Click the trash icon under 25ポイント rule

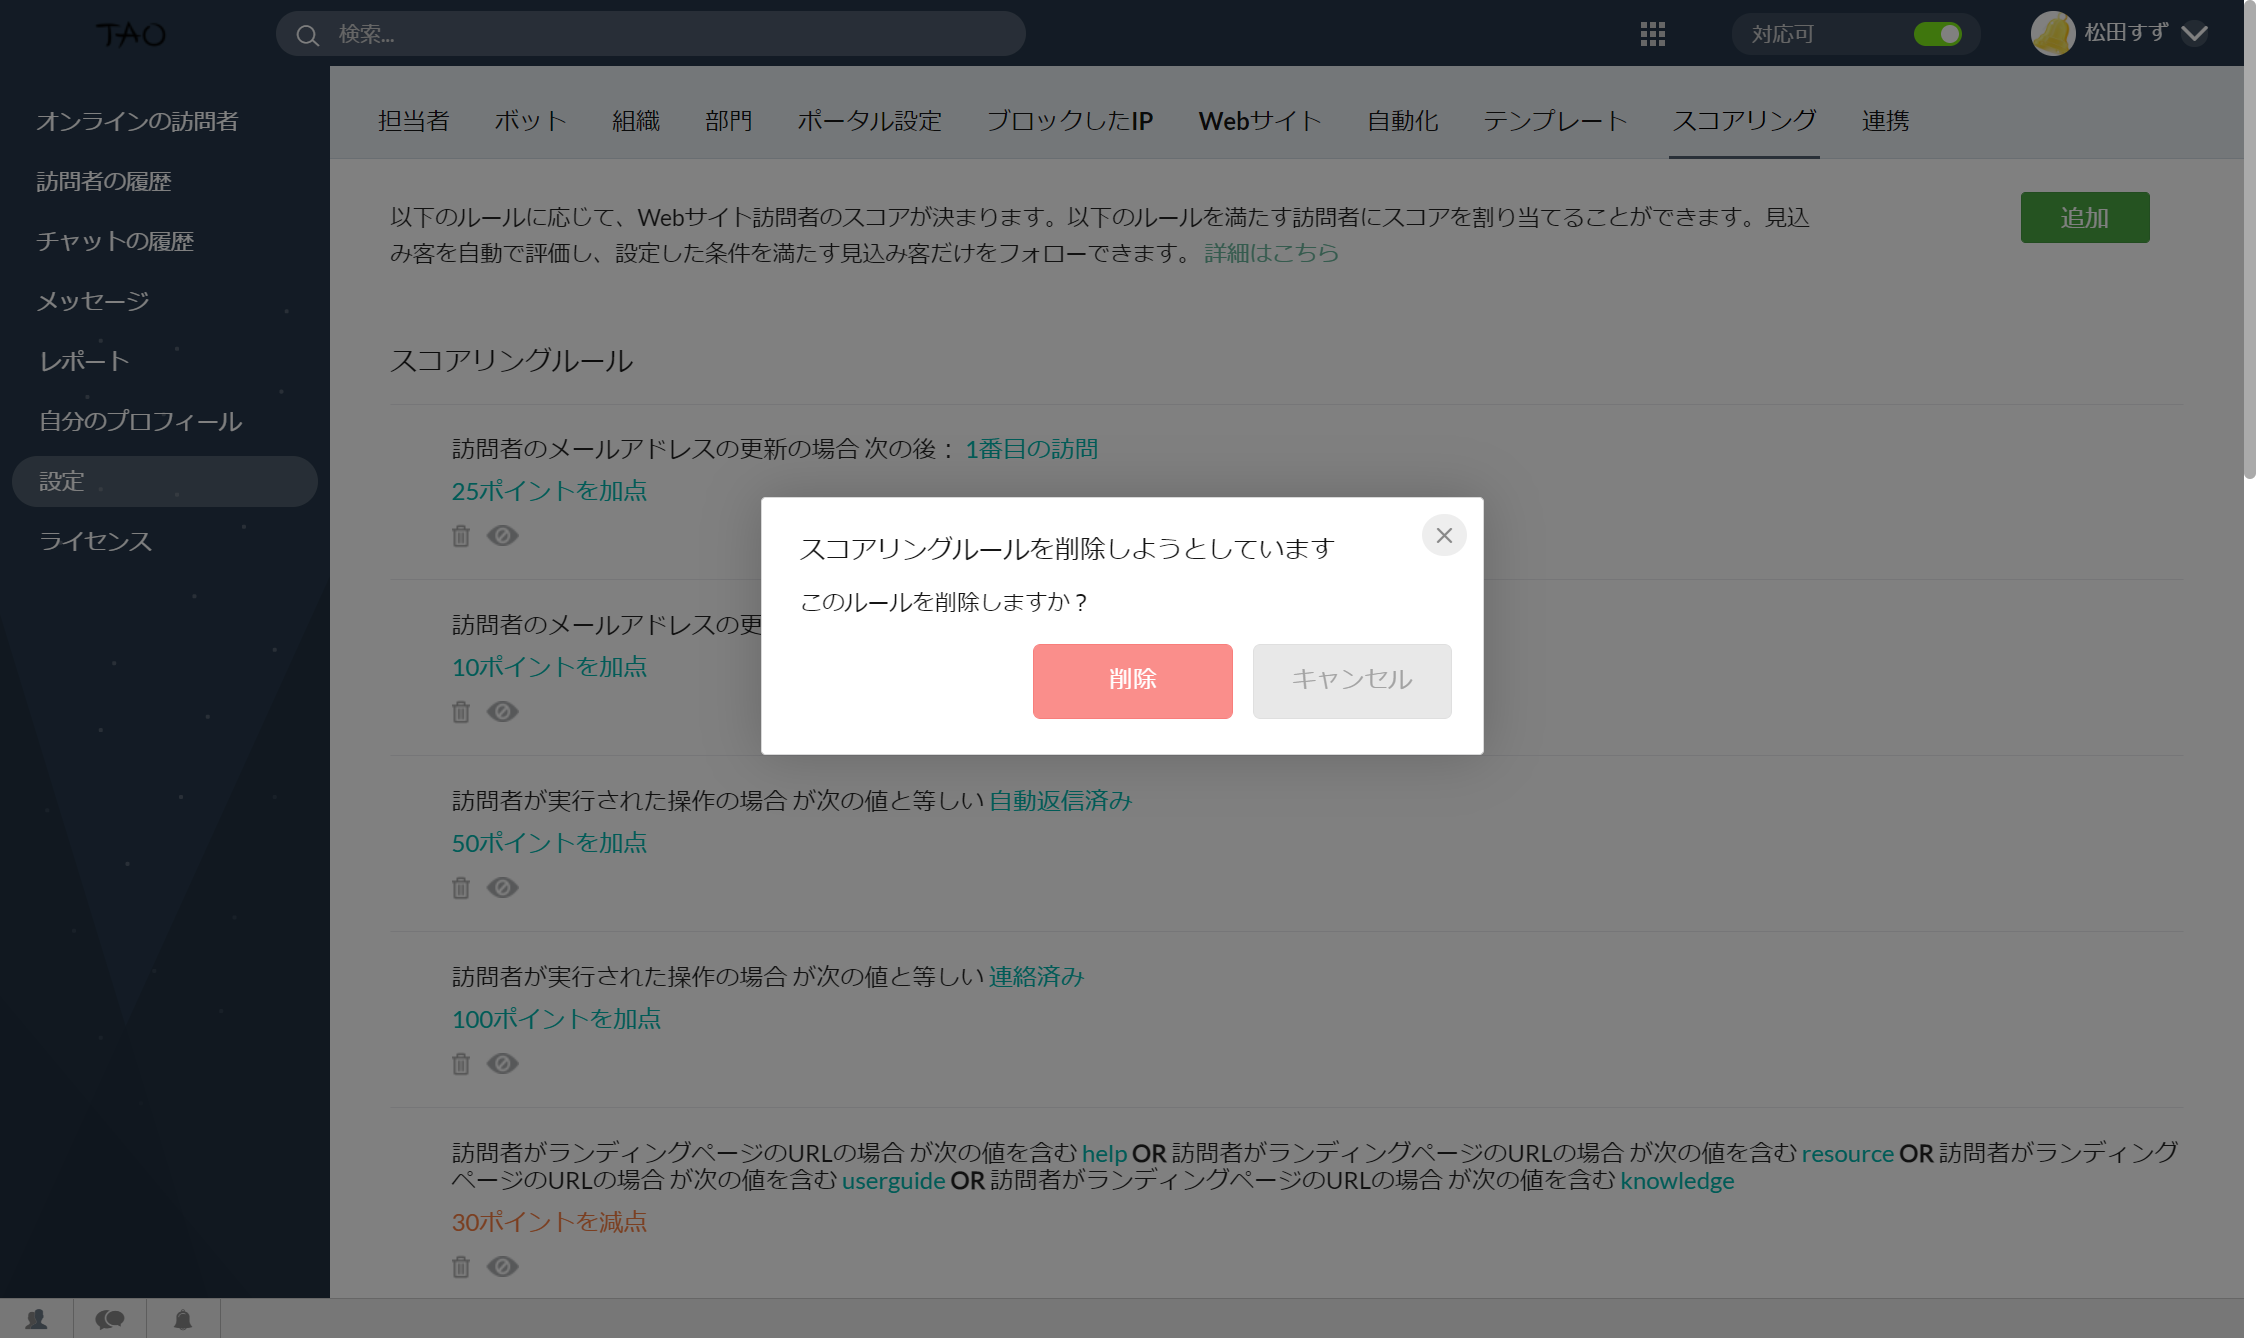point(460,536)
